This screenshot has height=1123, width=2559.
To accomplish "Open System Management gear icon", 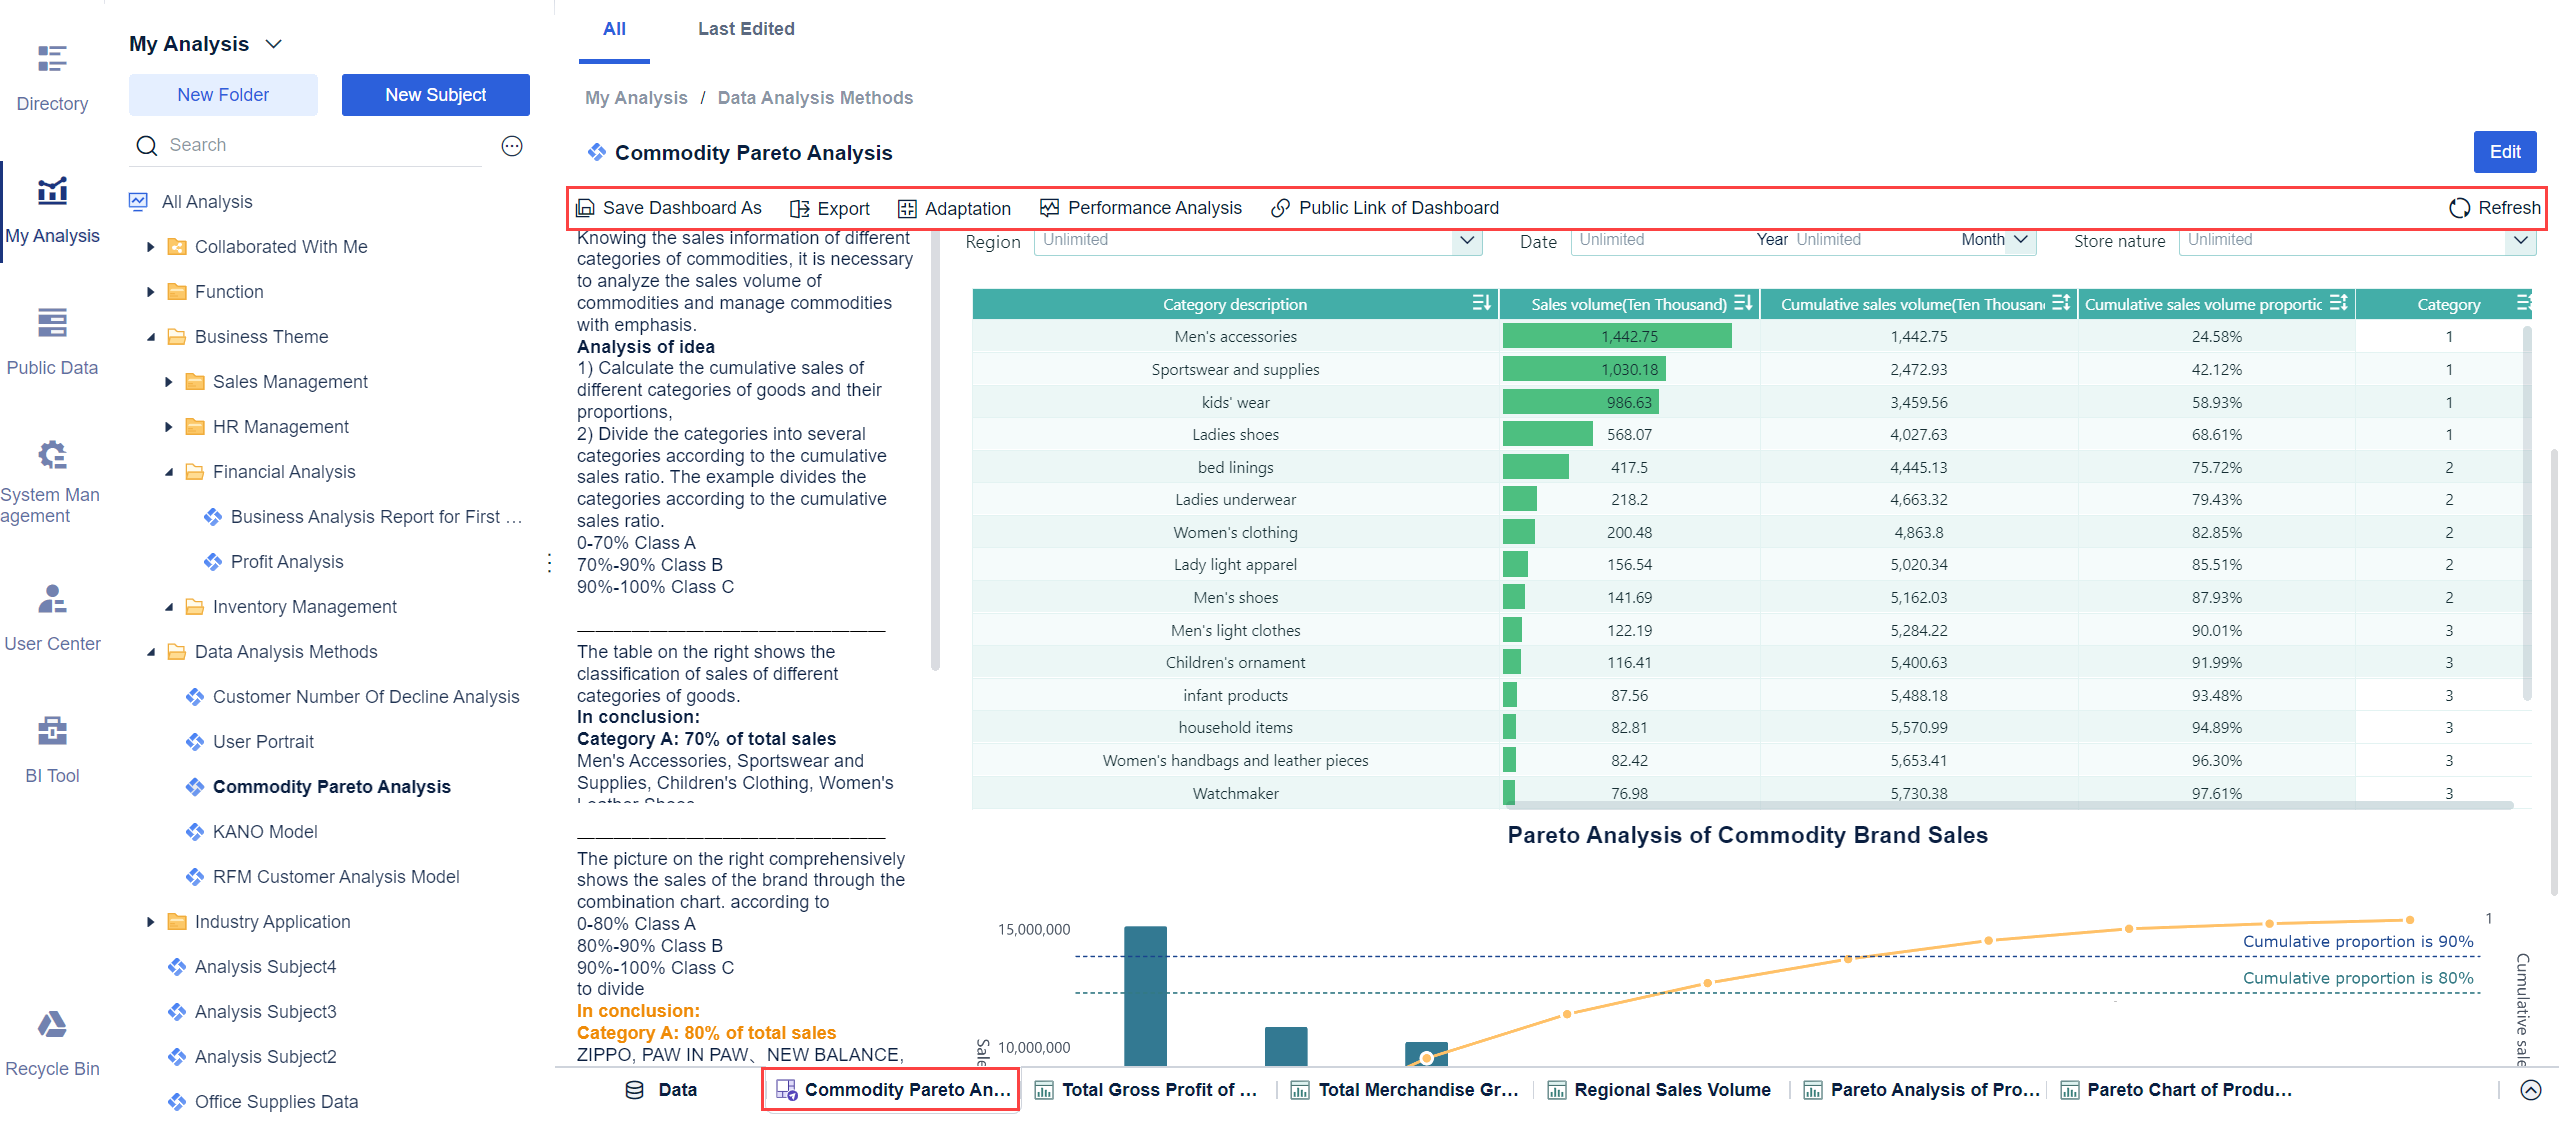I will 52,455.
